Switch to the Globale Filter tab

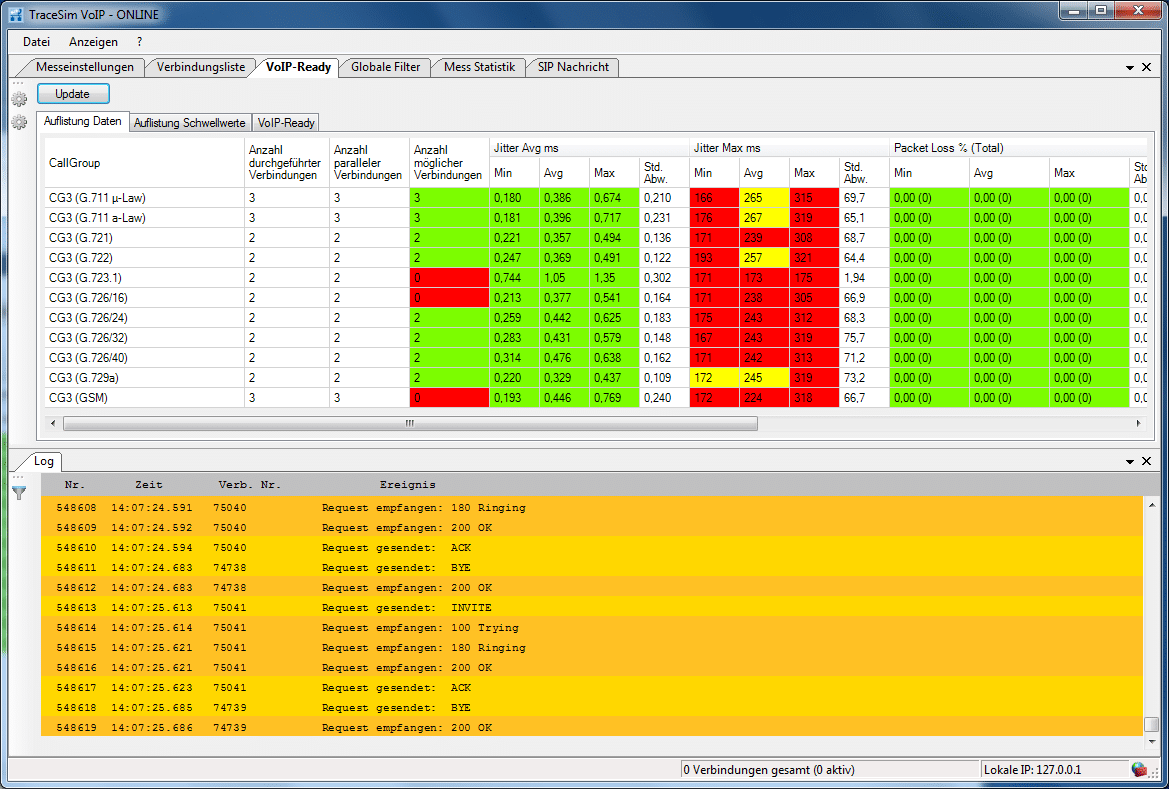tap(385, 67)
